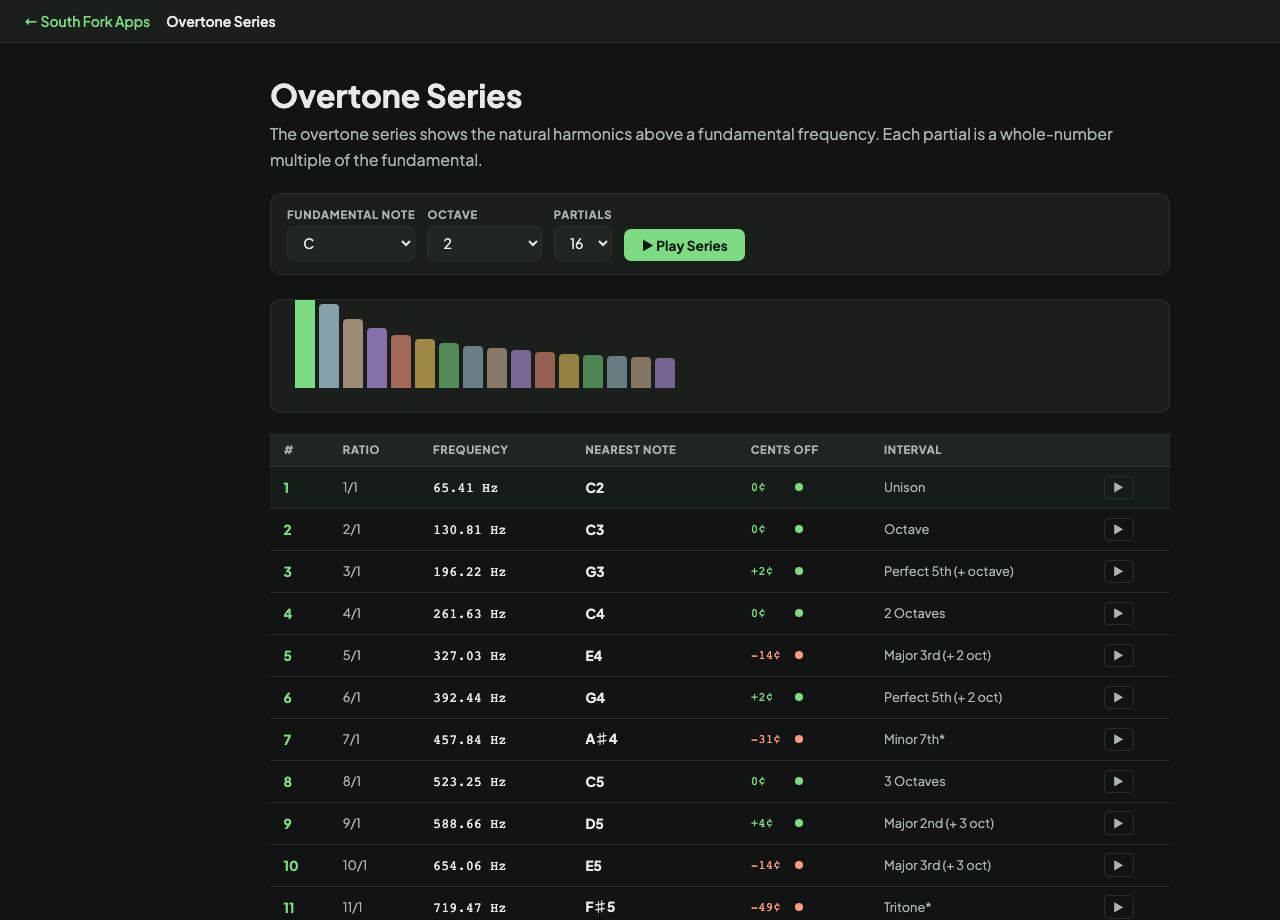Click the Major 2nd (+ 3 oct) text
This screenshot has width=1280, height=920.
[x=939, y=823]
